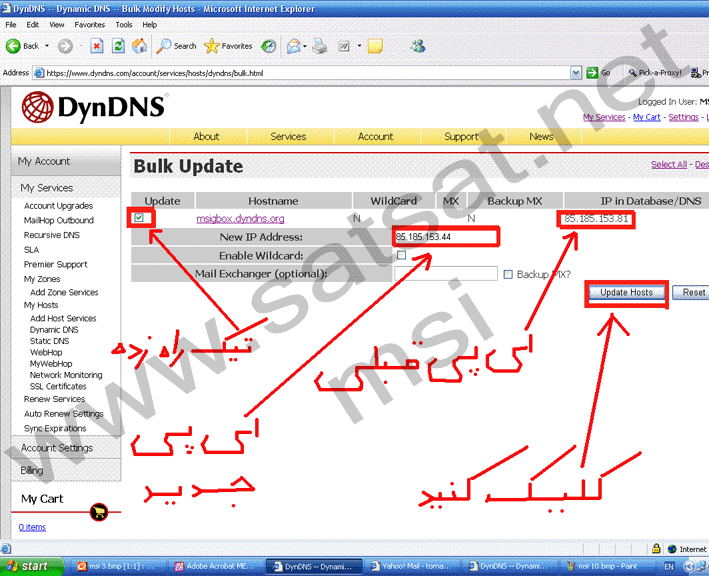Click the Internet zone globe icon
Viewport: 709px width, 576px height.
click(672, 549)
